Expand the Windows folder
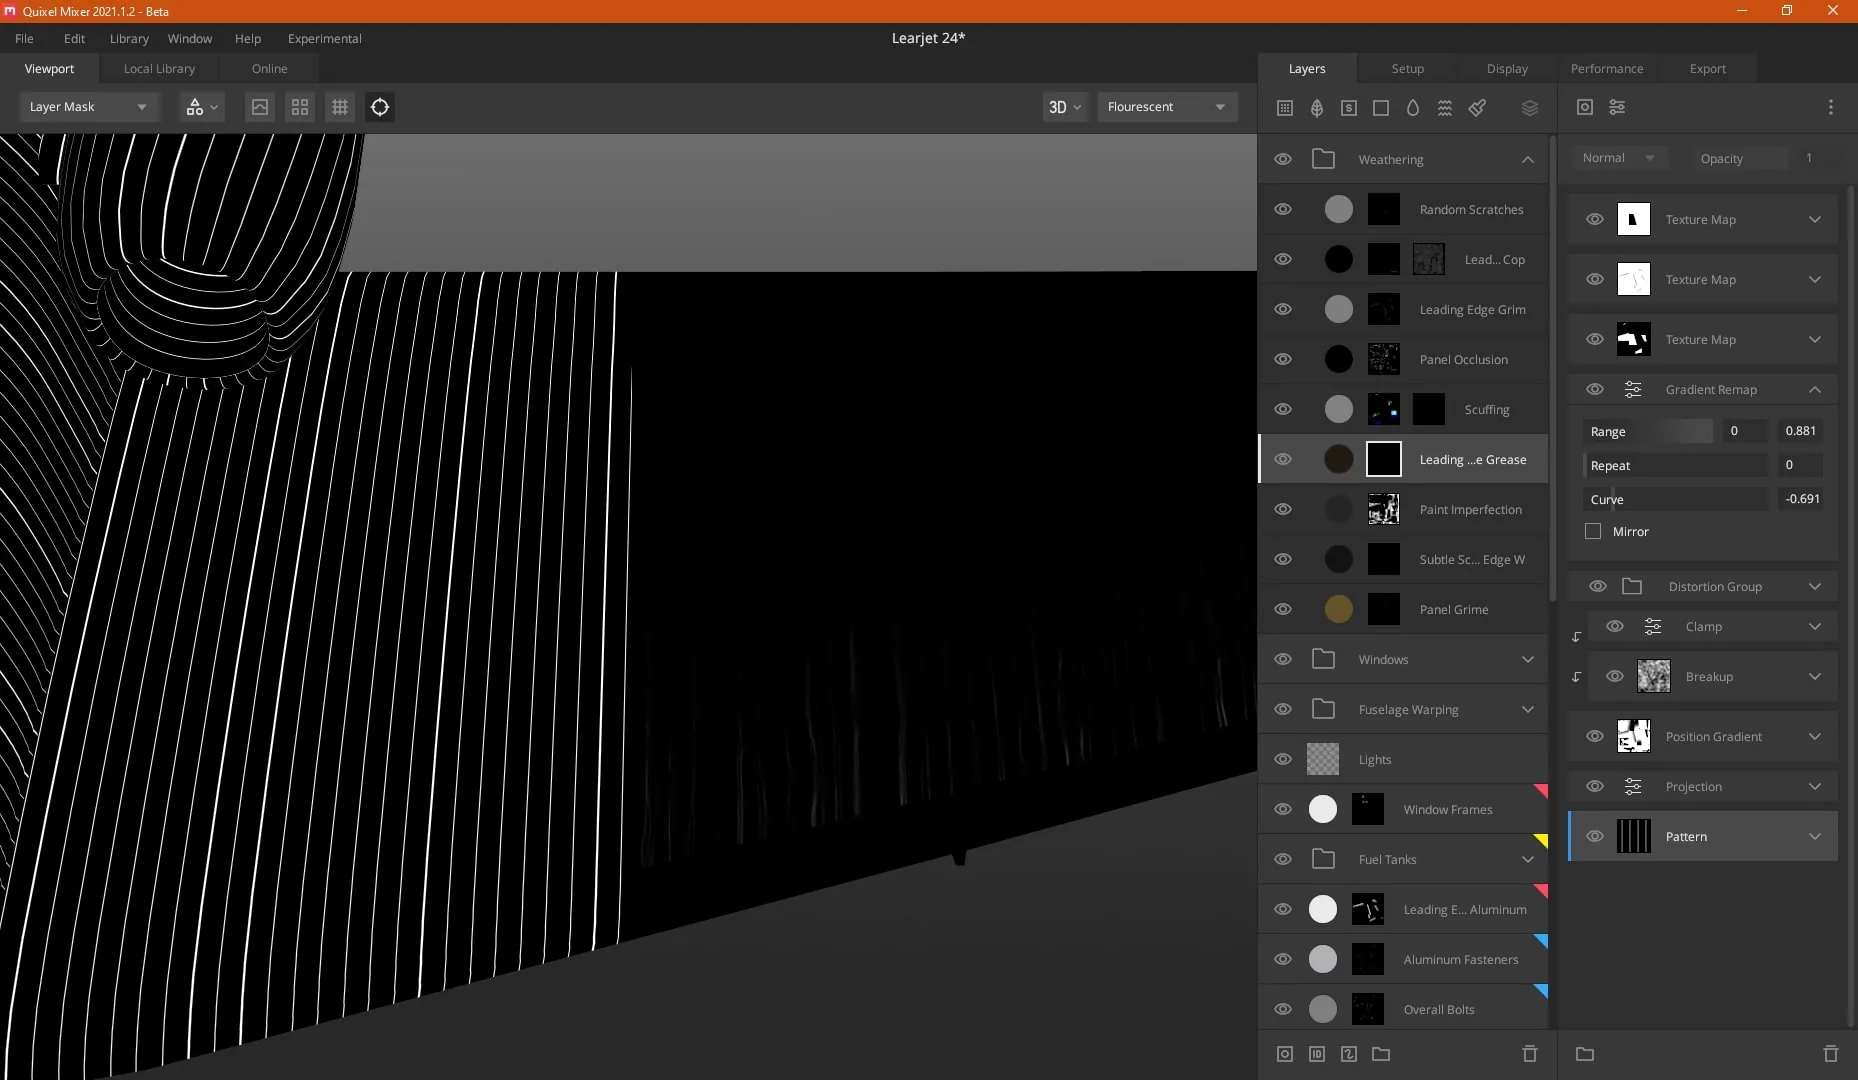The height and width of the screenshot is (1080, 1858). click(1528, 659)
